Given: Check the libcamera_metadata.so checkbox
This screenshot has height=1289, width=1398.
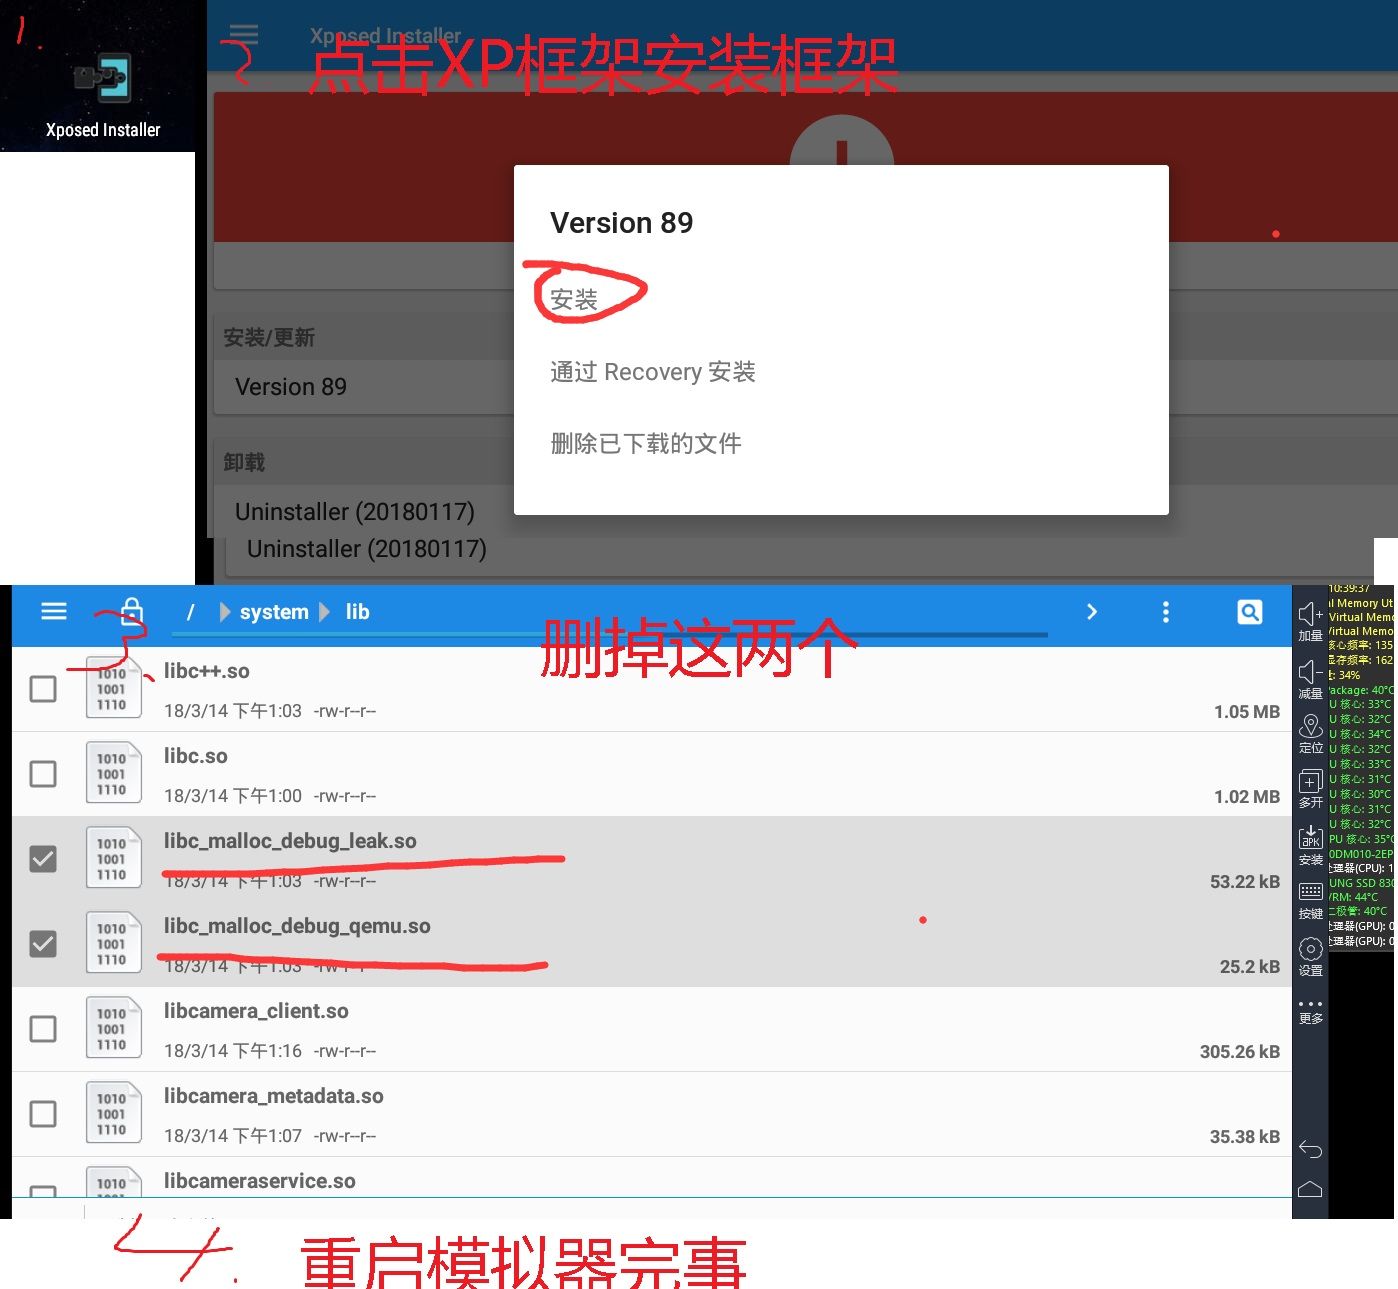Looking at the screenshot, I should [43, 1114].
